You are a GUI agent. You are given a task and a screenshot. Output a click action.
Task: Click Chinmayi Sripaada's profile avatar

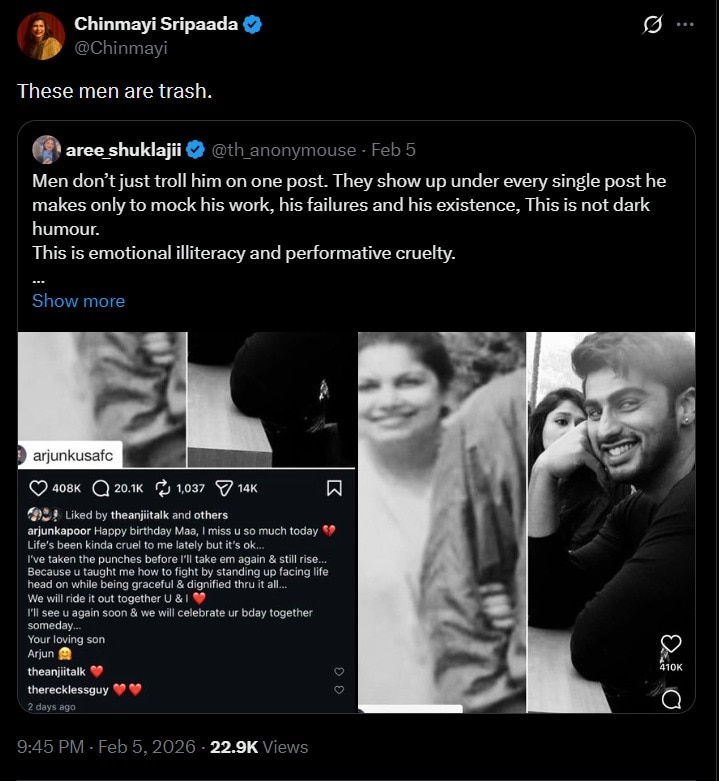coord(41,35)
